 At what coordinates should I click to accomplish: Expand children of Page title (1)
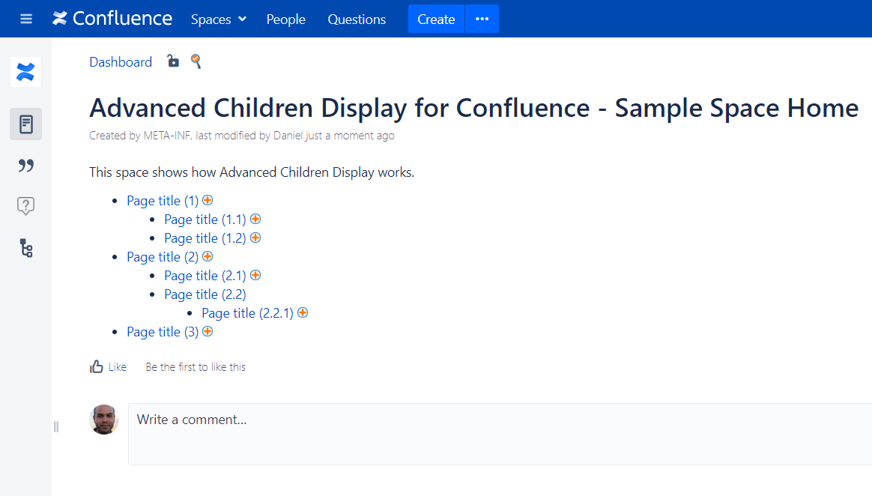tap(208, 200)
